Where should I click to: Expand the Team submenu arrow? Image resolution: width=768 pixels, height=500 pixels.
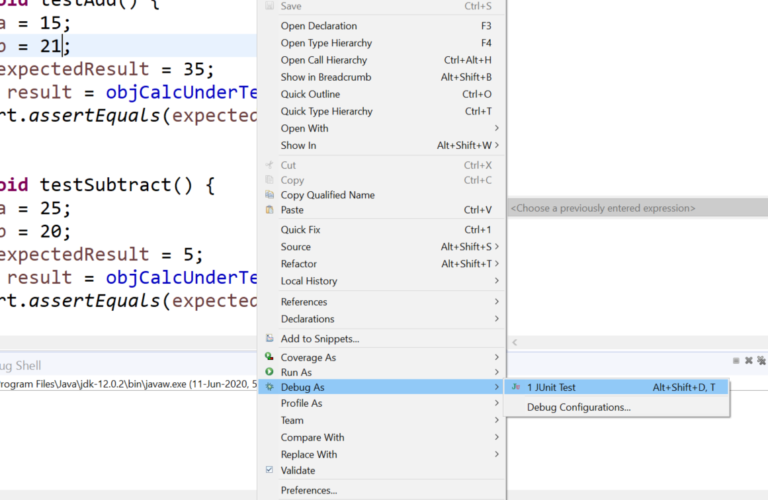(x=496, y=420)
